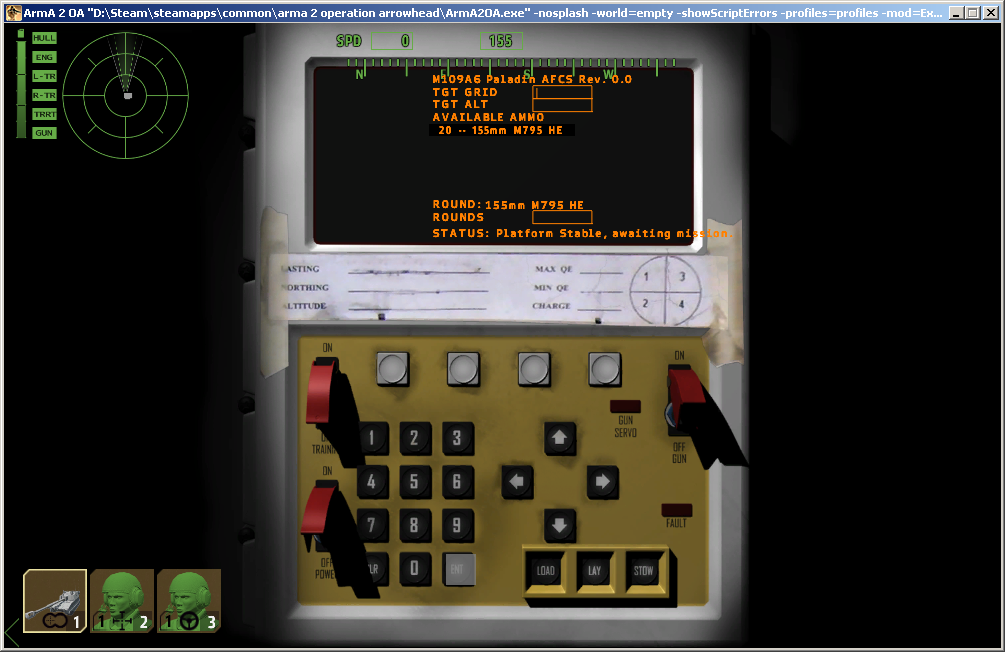Hit the ENT key on the keypad
Viewport: 1005px width, 652px height.
[x=458, y=569]
